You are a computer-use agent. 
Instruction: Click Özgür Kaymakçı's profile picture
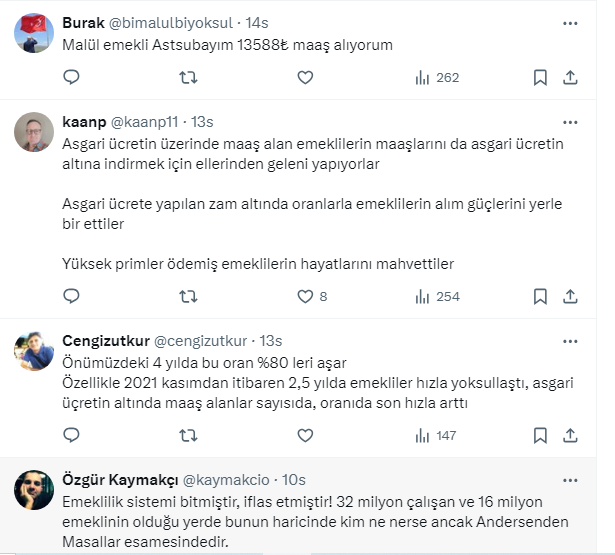[34, 490]
